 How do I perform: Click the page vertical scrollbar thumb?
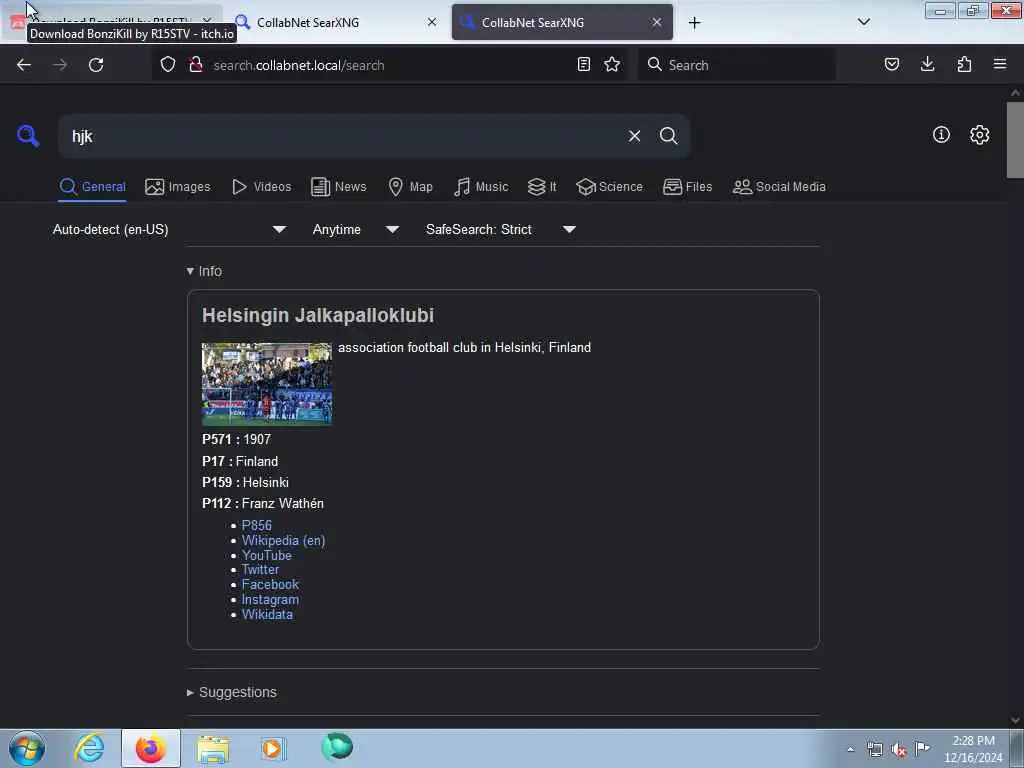point(1015,140)
